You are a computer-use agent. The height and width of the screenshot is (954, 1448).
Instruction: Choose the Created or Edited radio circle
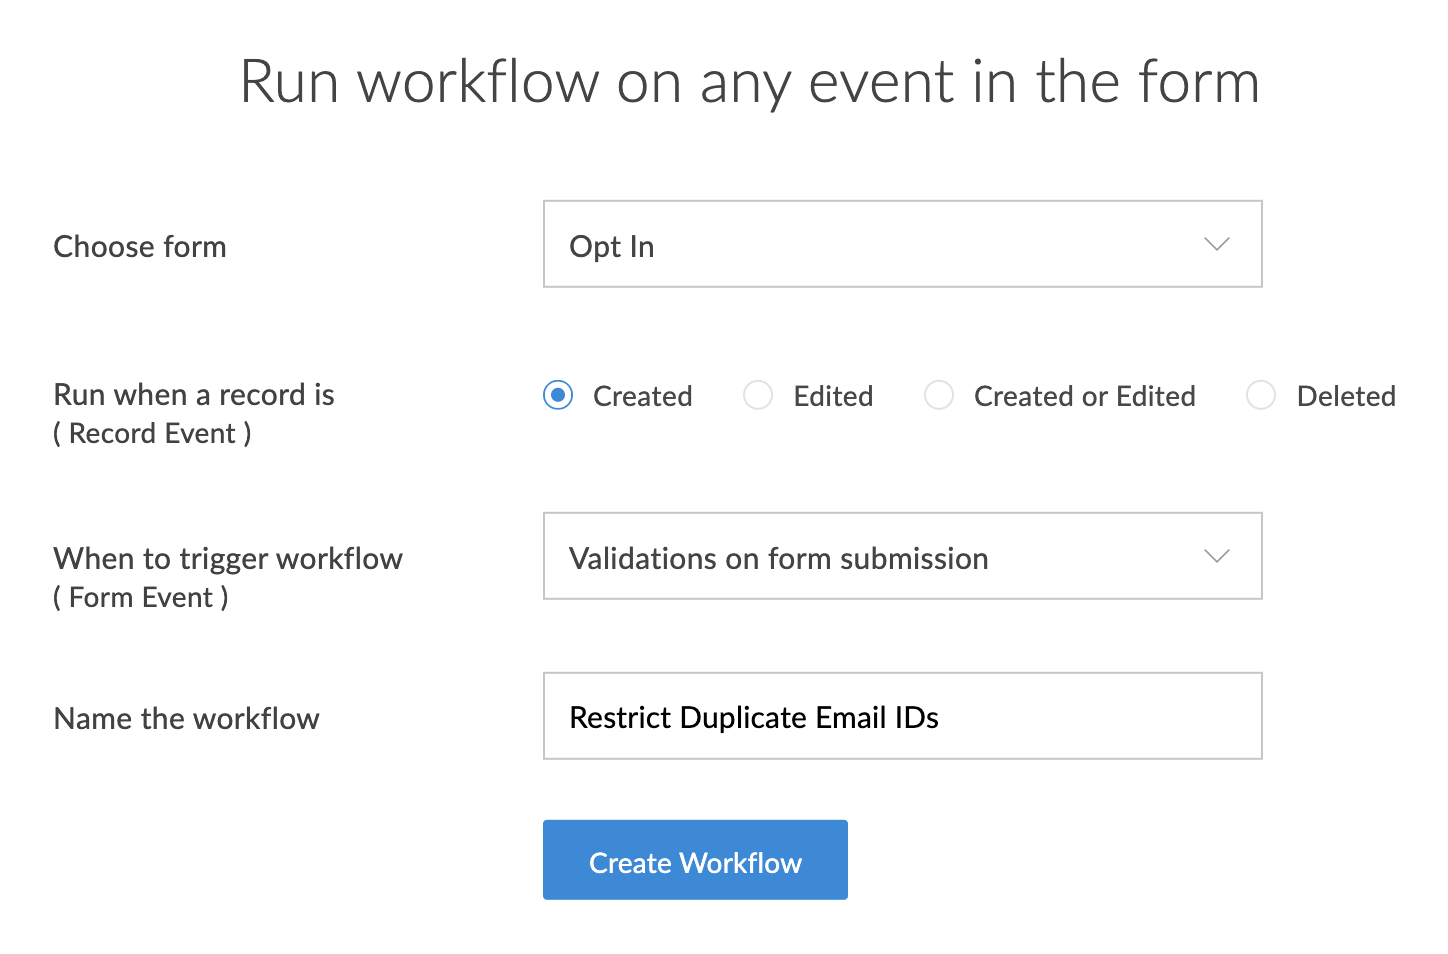[939, 395]
